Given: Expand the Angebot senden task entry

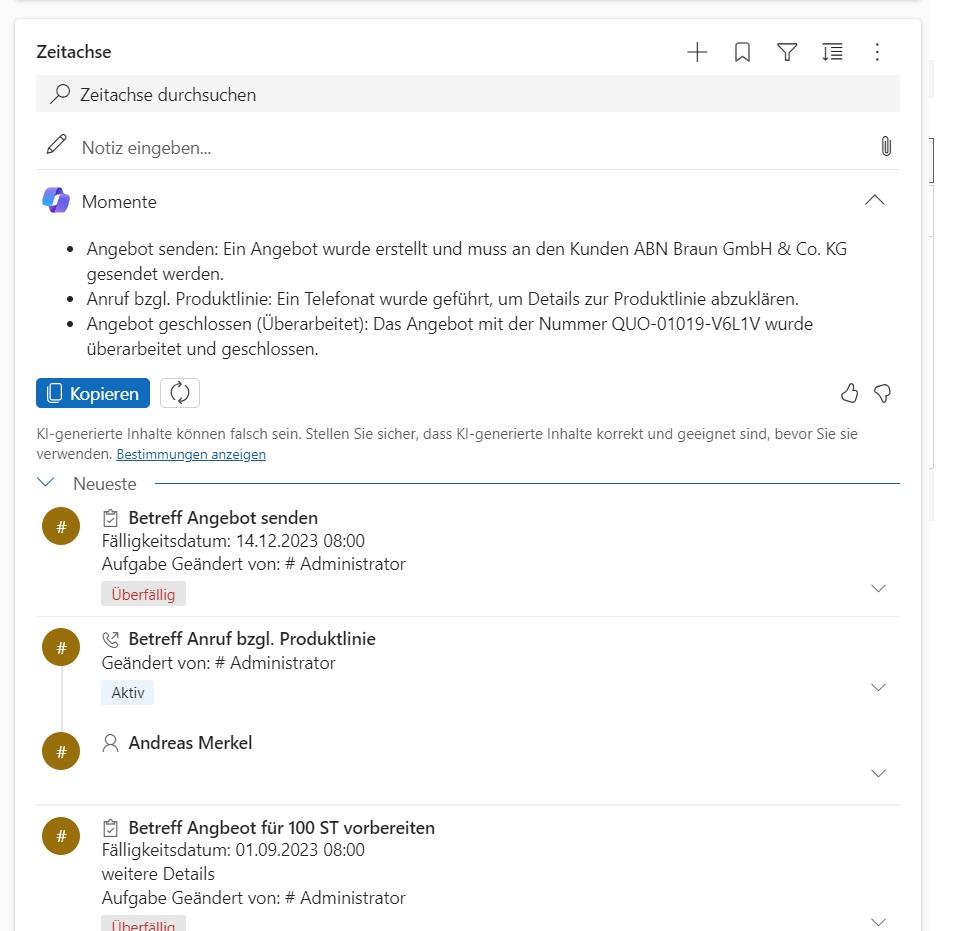Looking at the screenshot, I should click(x=878, y=588).
